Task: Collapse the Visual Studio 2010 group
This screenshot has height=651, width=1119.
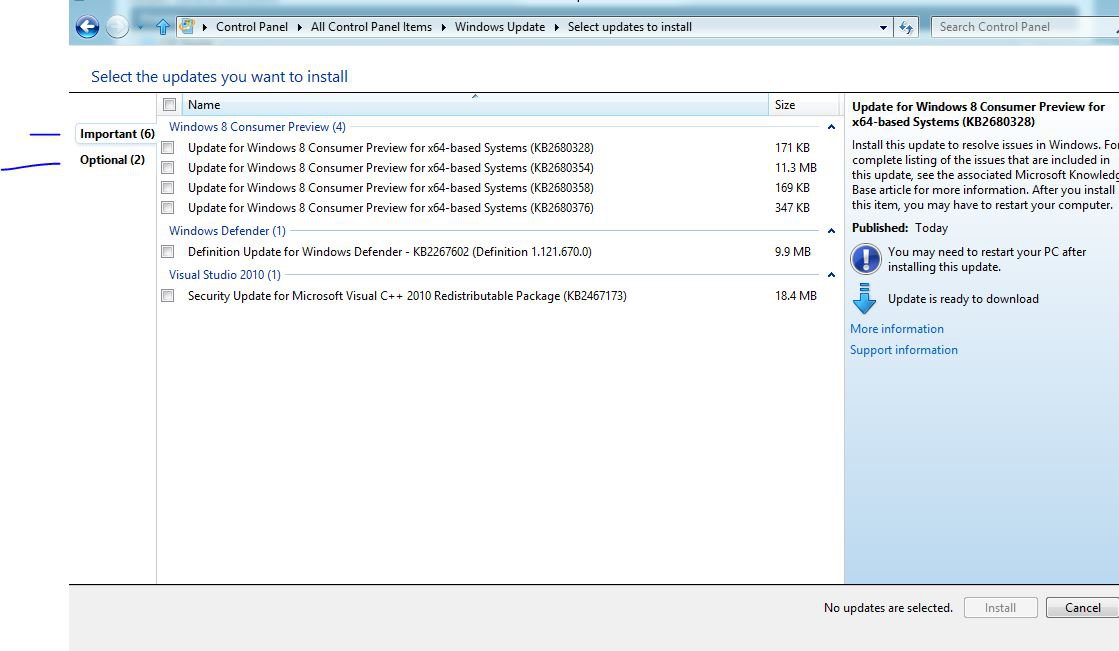Action: click(x=831, y=275)
